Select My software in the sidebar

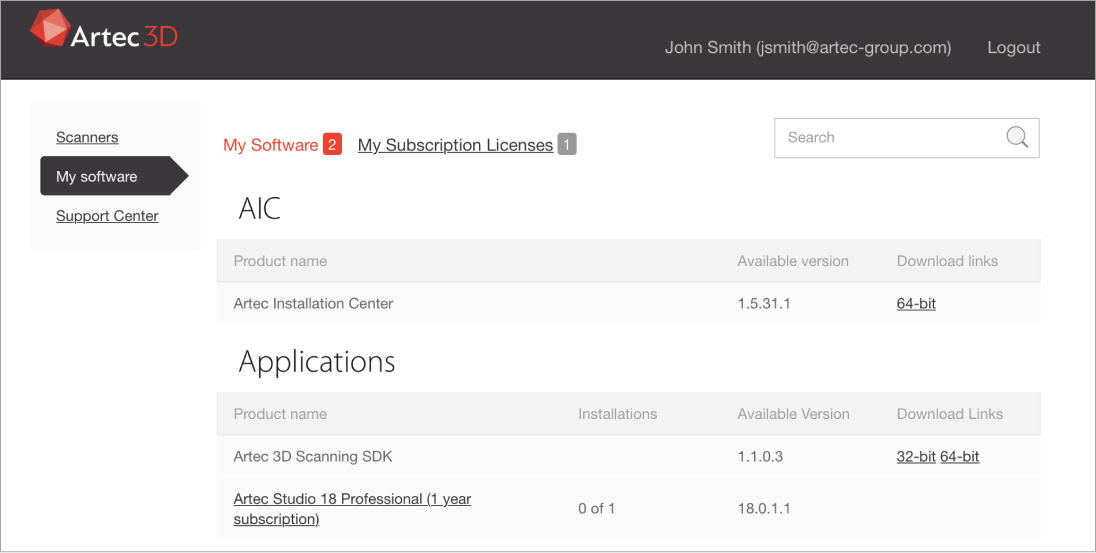(115, 176)
